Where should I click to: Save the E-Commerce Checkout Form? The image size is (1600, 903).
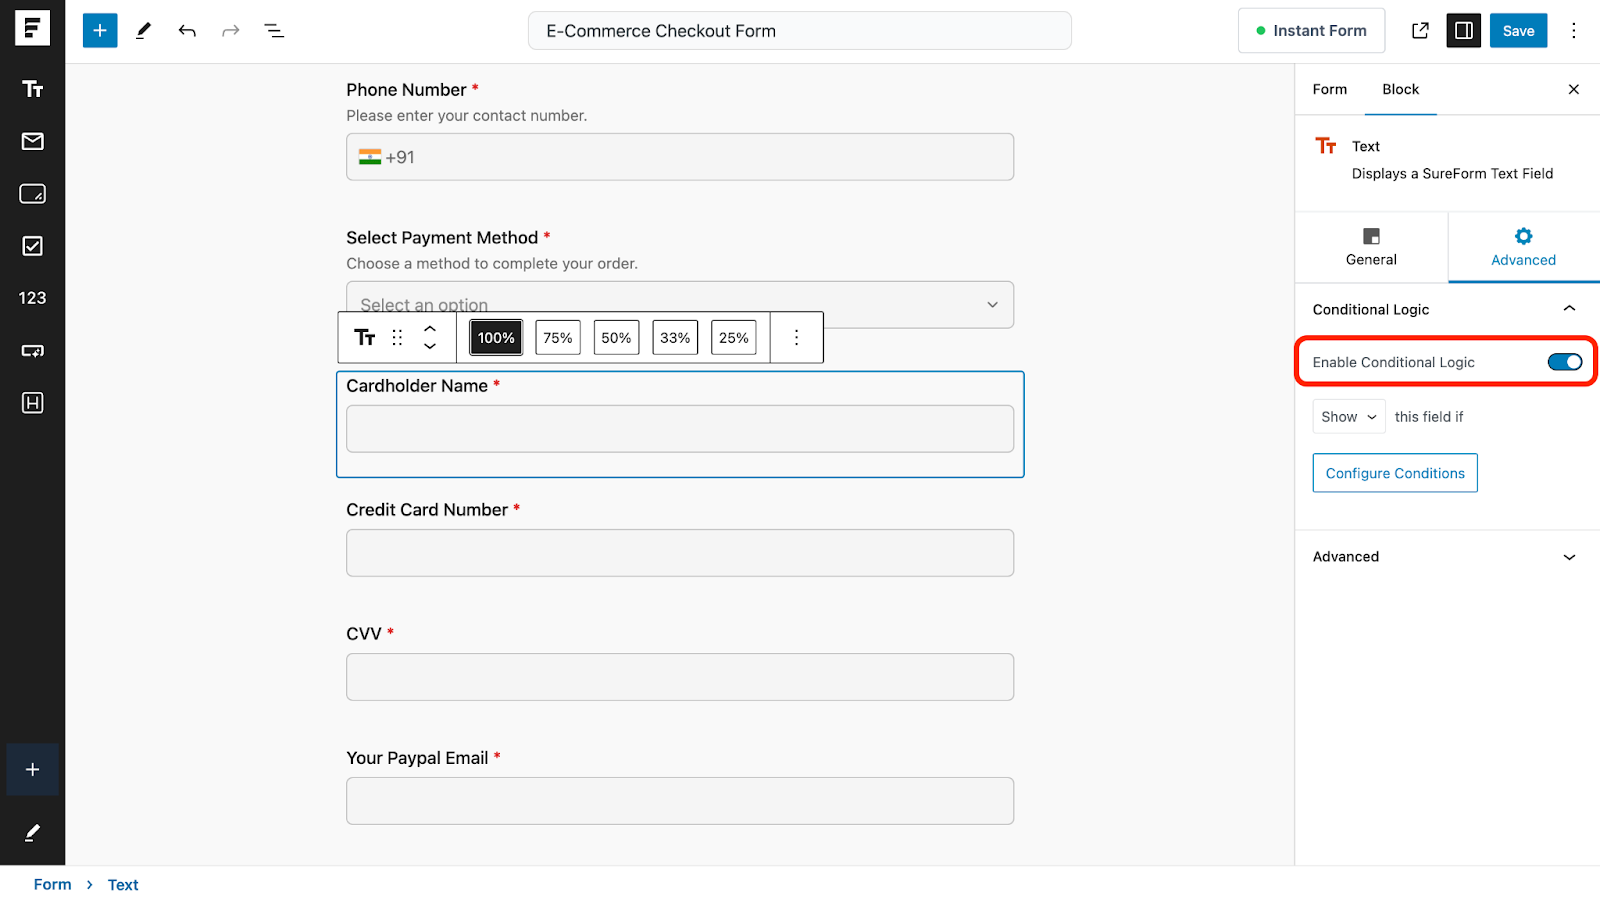(1518, 30)
